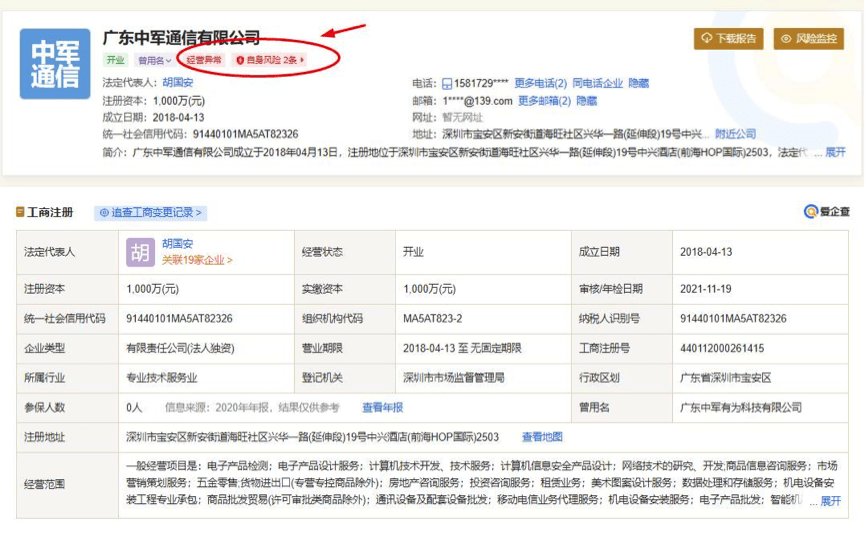Click the 自身风险 red shield icon
The height and width of the screenshot is (535, 865).
(x=240, y=60)
